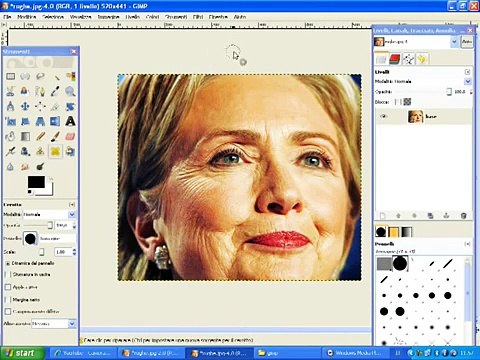This screenshot has height=360, width=480.
Task: Select the Pencil tool
Action: pyautogui.click(x=40, y=136)
